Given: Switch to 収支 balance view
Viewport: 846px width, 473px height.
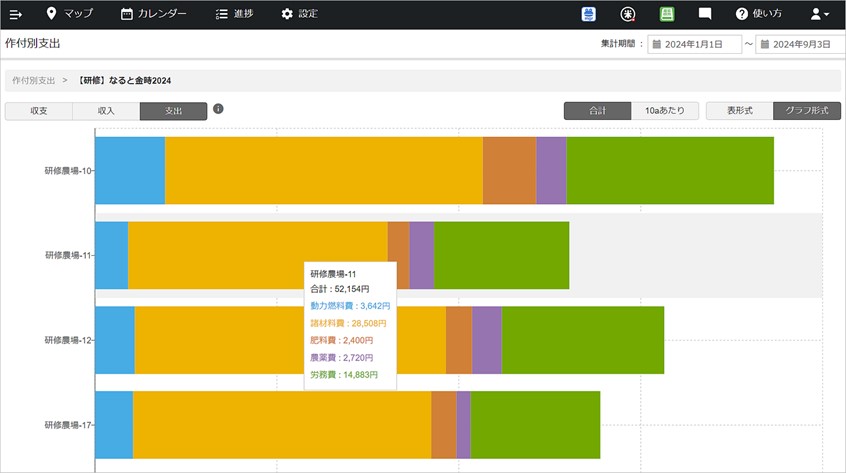Looking at the screenshot, I should click(x=38, y=111).
